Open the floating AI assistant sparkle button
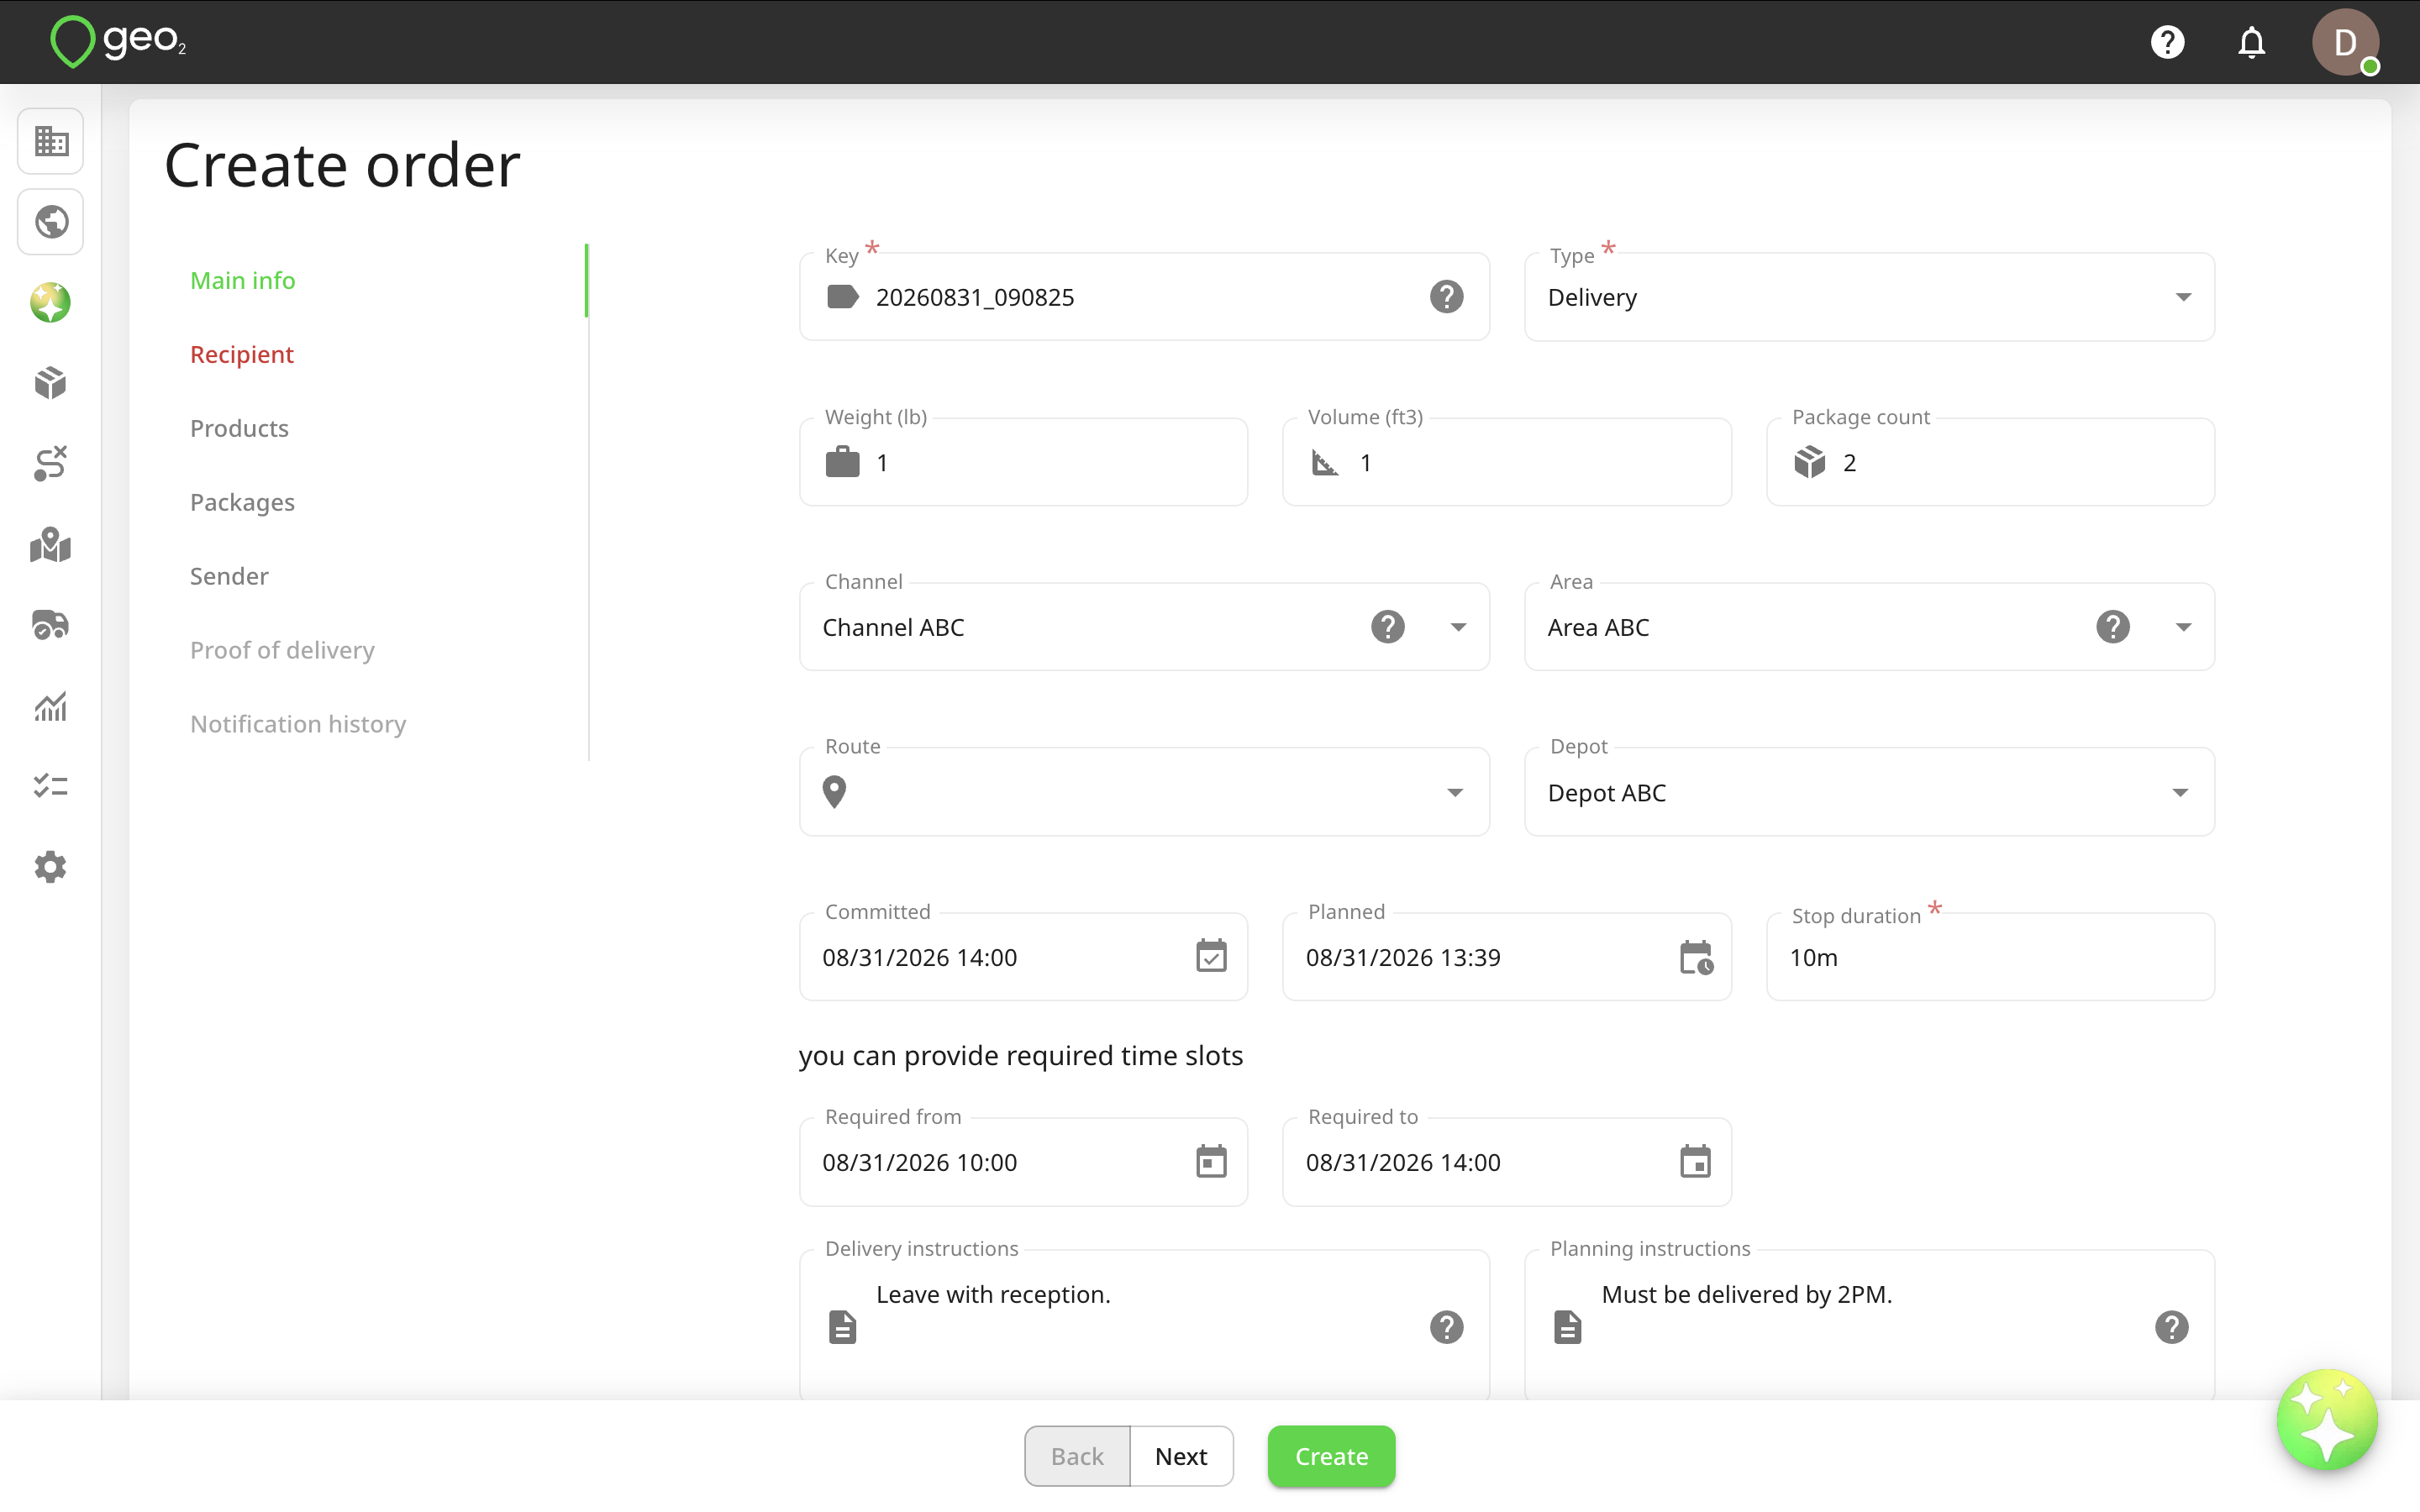Viewport: 2420px width, 1512px height. click(2326, 1420)
